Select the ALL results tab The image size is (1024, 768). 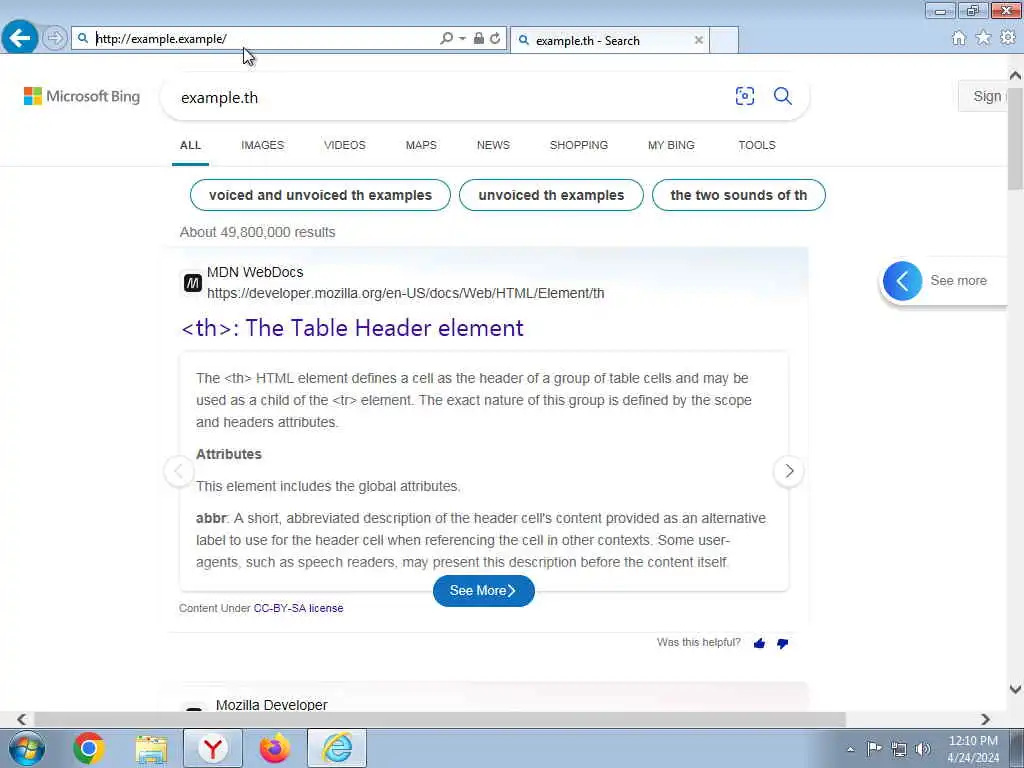click(190, 145)
